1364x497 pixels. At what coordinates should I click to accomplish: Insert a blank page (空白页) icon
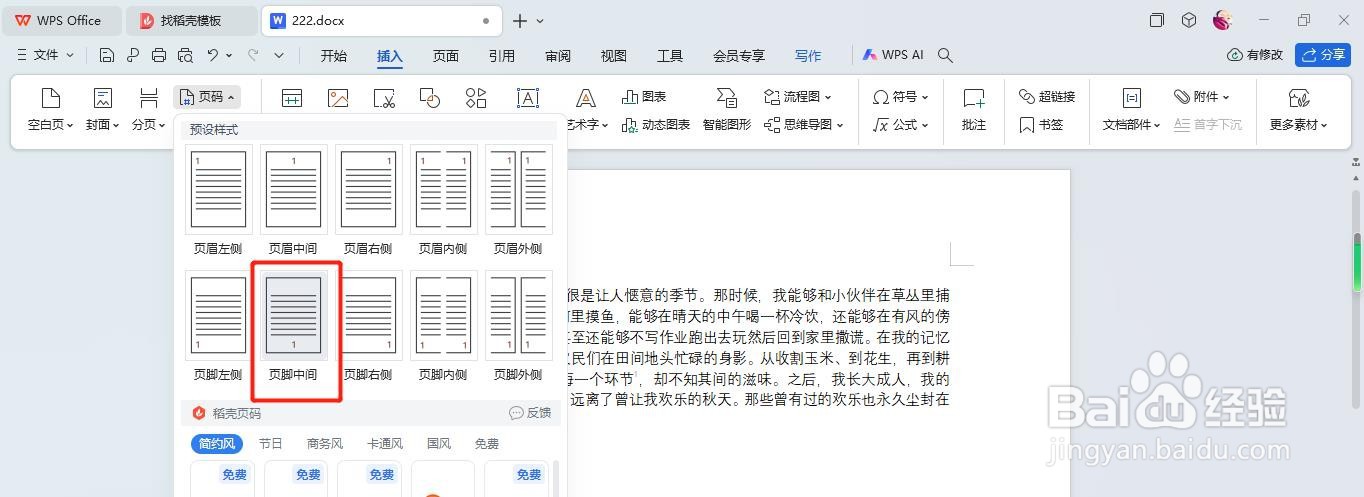[x=50, y=98]
